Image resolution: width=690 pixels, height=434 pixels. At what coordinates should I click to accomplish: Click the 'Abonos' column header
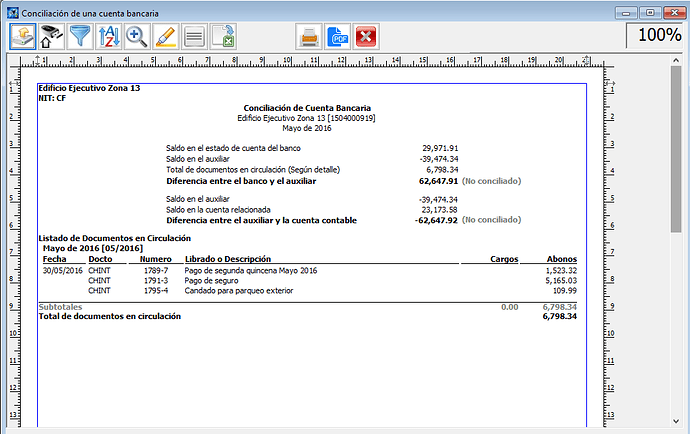pos(562,258)
